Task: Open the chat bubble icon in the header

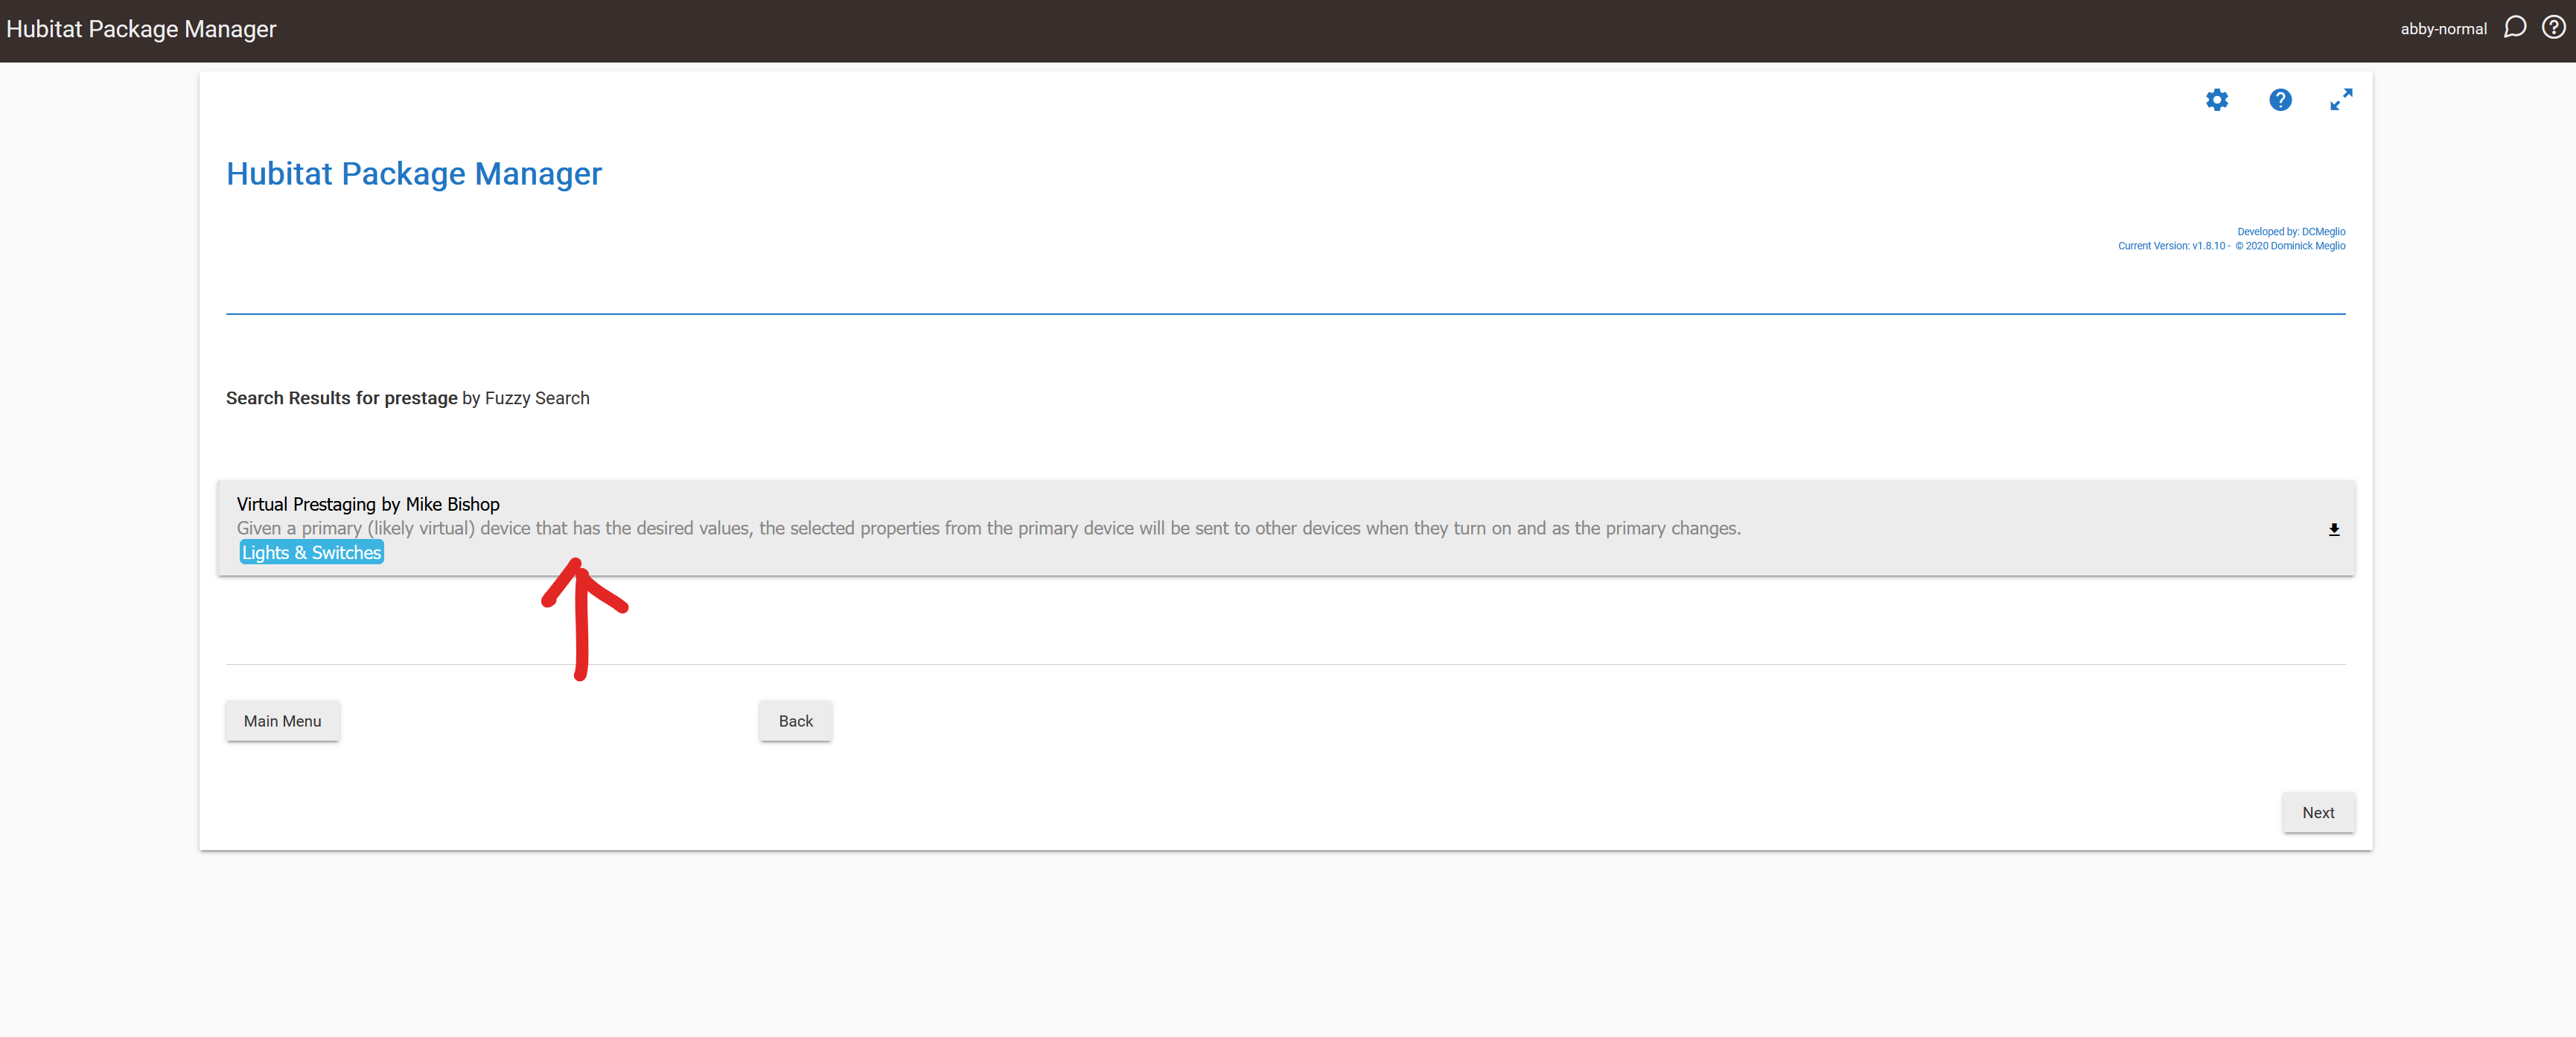Action: (x=2514, y=28)
